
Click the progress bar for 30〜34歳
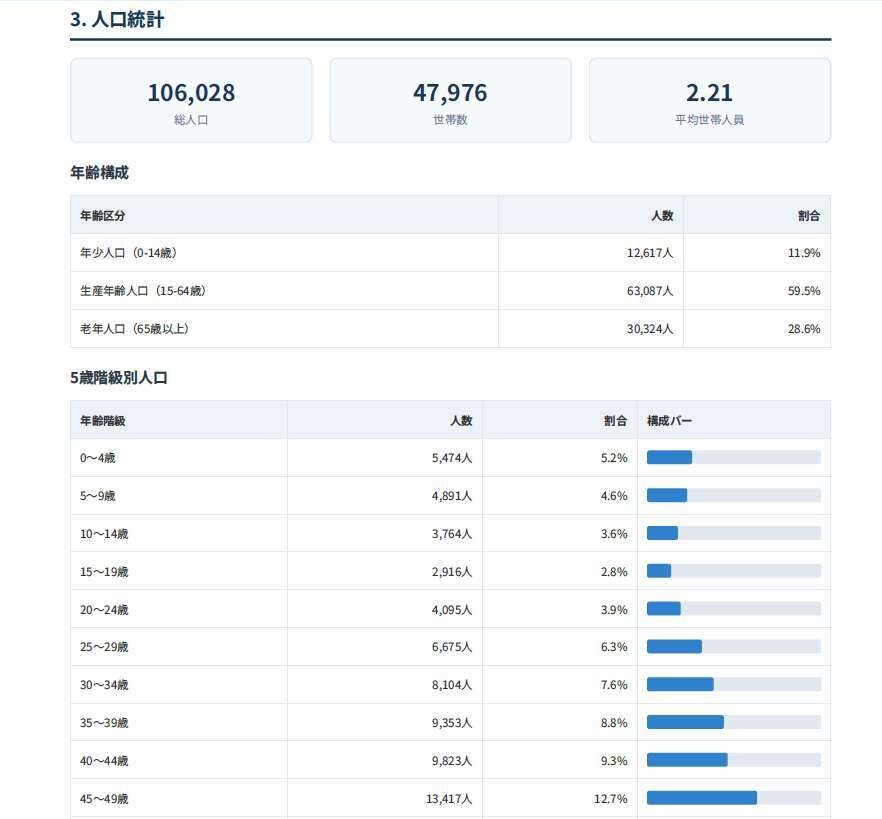pos(734,684)
